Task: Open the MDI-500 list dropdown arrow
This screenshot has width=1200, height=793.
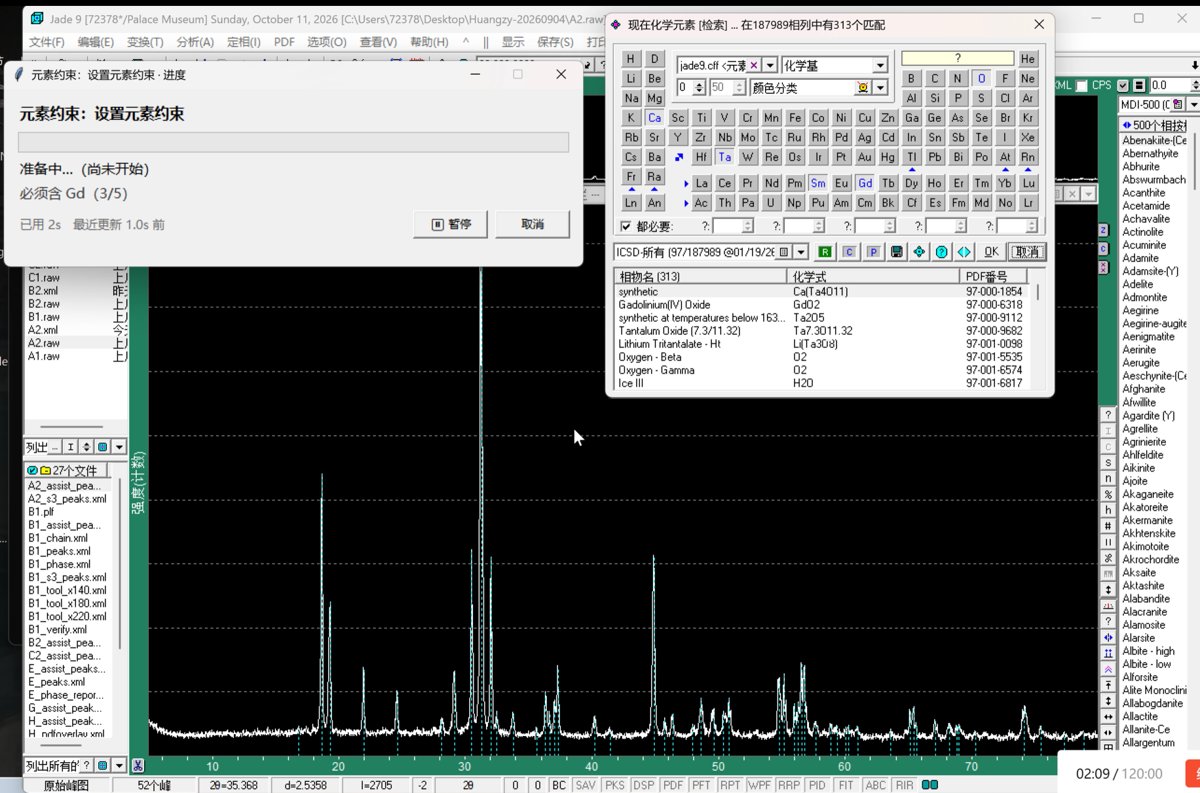Action: click(x=1193, y=105)
